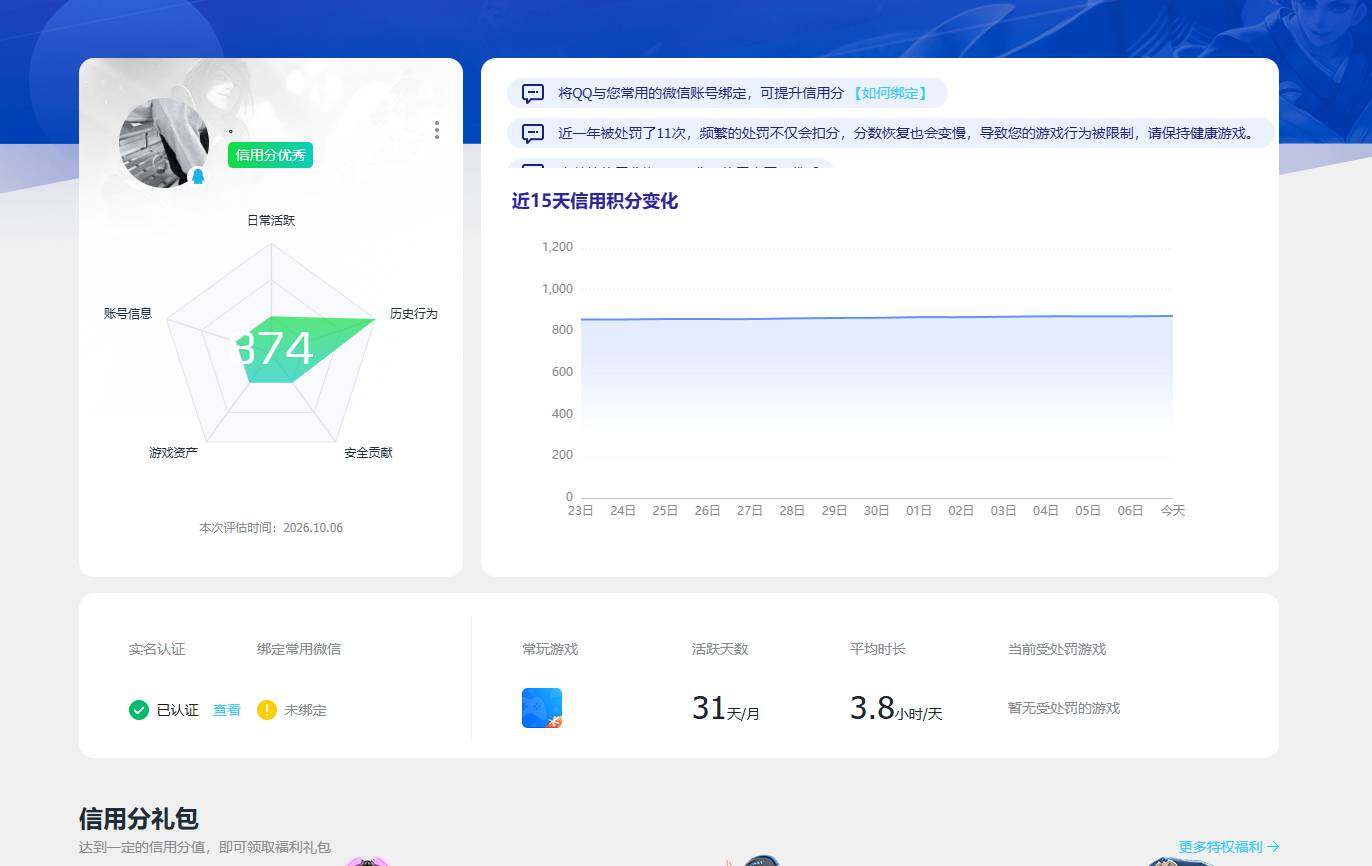Click the green verified checkmark icon
This screenshot has height=866, width=1372.
click(139, 710)
